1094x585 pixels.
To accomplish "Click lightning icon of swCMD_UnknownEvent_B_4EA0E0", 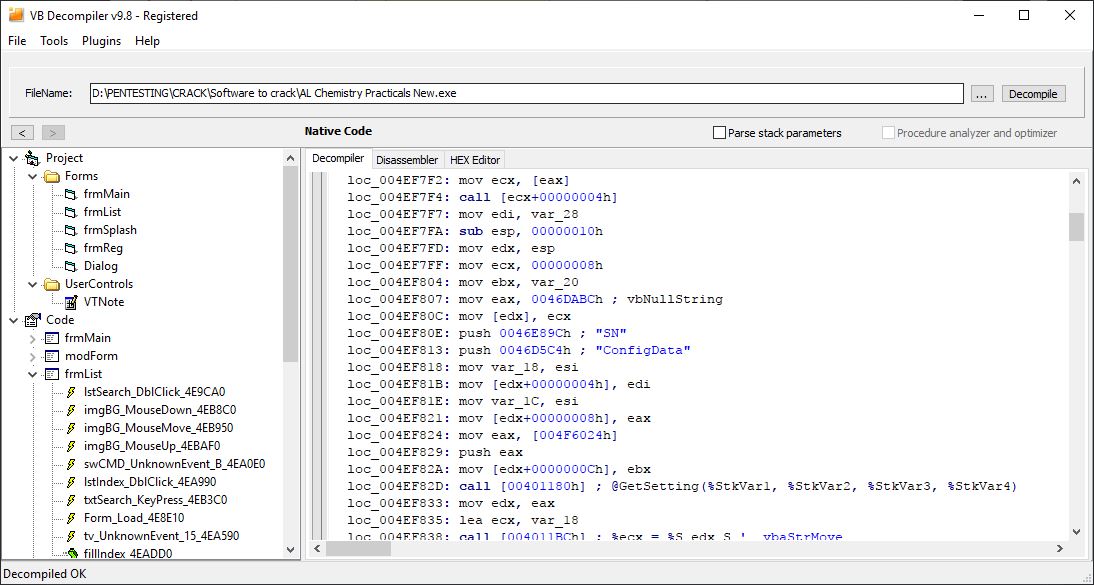I will click(x=71, y=464).
